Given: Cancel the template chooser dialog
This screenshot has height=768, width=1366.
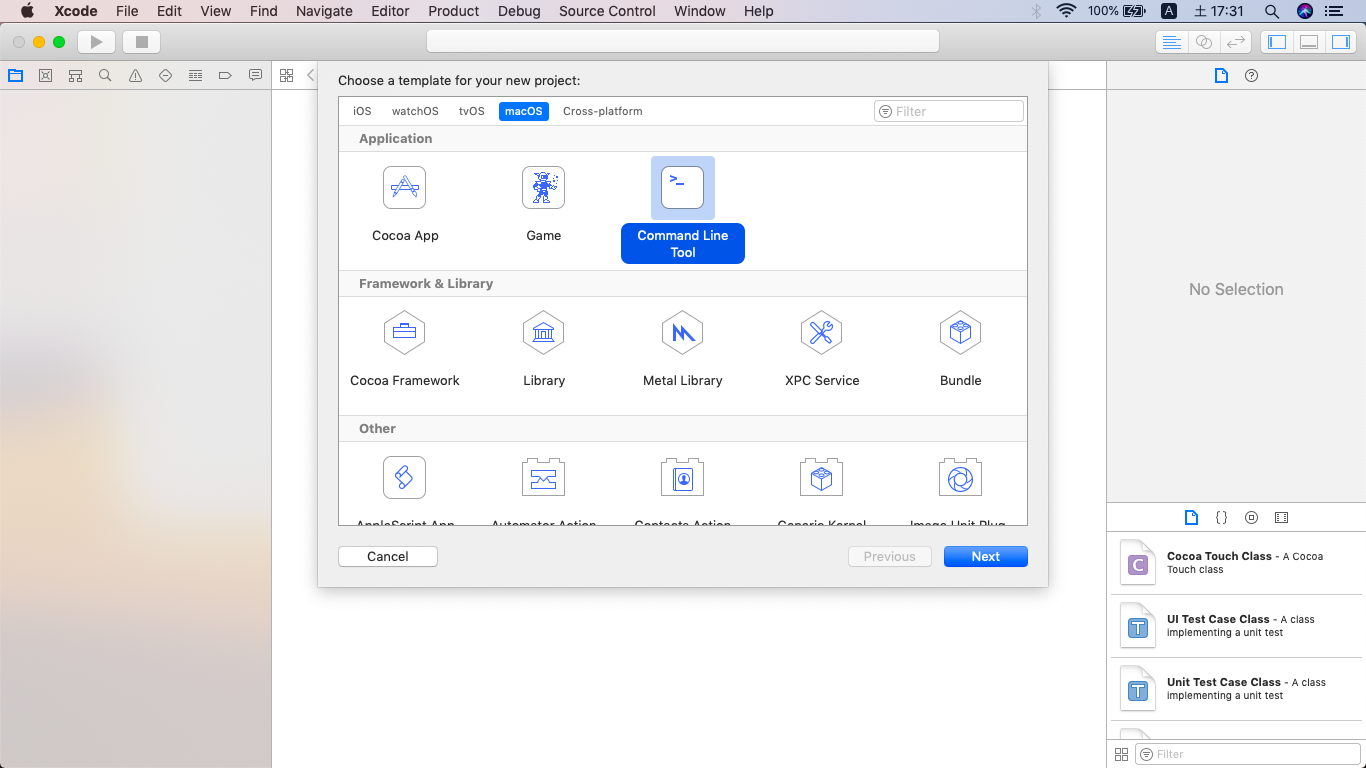Looking at the screenshot, I should pos(387,556).
